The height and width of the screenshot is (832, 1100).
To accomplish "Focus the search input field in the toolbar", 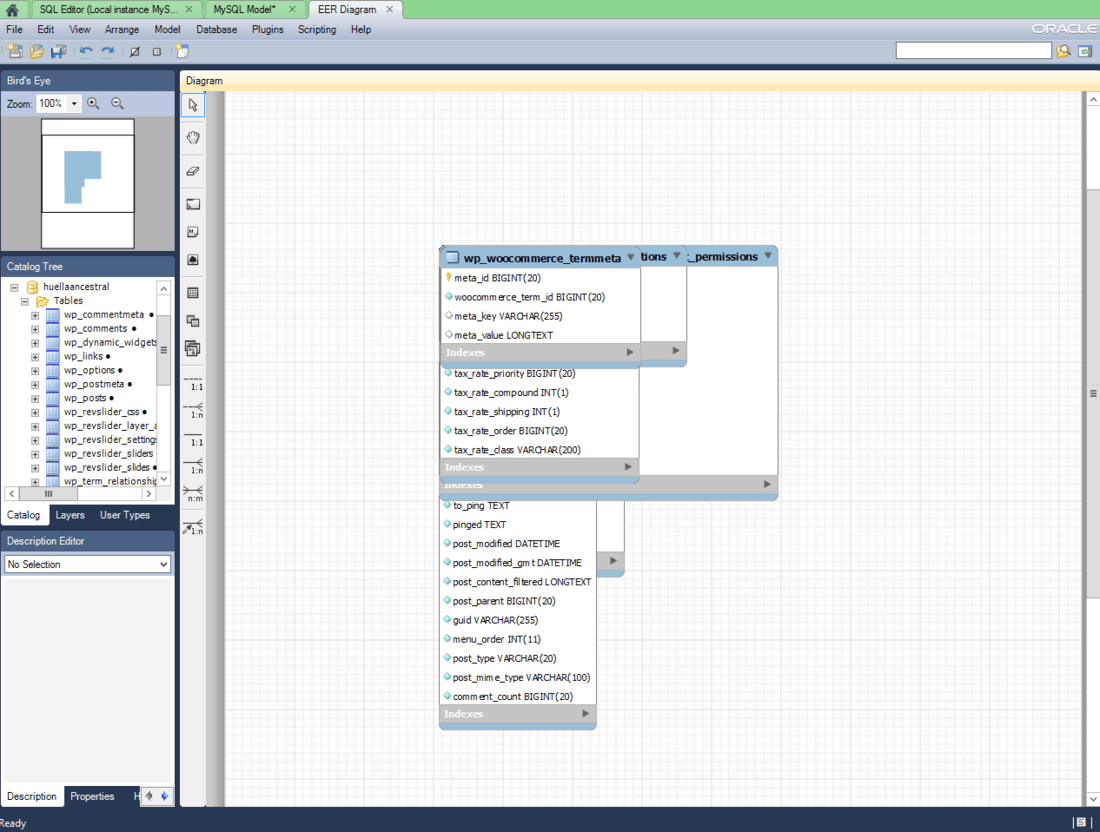I will pyautogui.click(x=973, y=51).
